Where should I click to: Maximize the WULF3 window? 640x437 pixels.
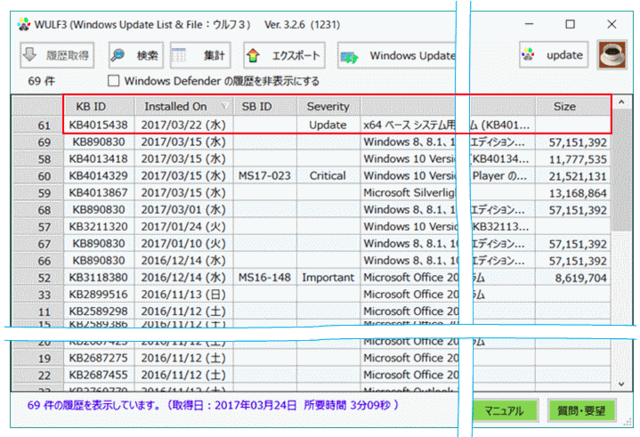point(570,24)
